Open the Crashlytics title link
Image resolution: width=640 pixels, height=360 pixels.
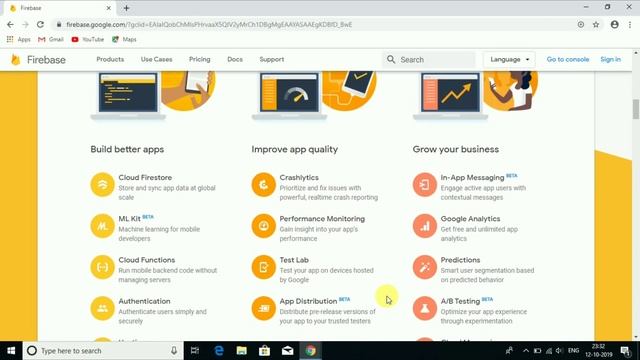[299, 178]
